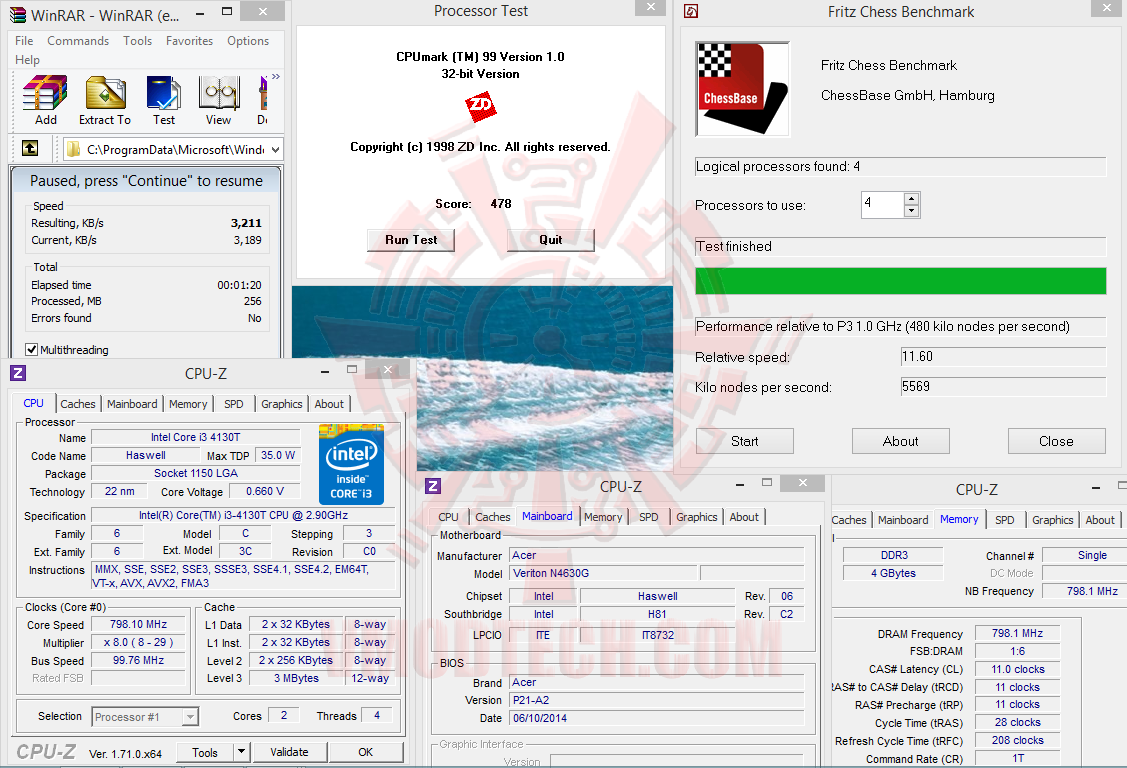Open the CPU-Z Tools dropdown arrow
Image resolution: width=1127 pixels, height=768 pixels.
click(242, 752)
